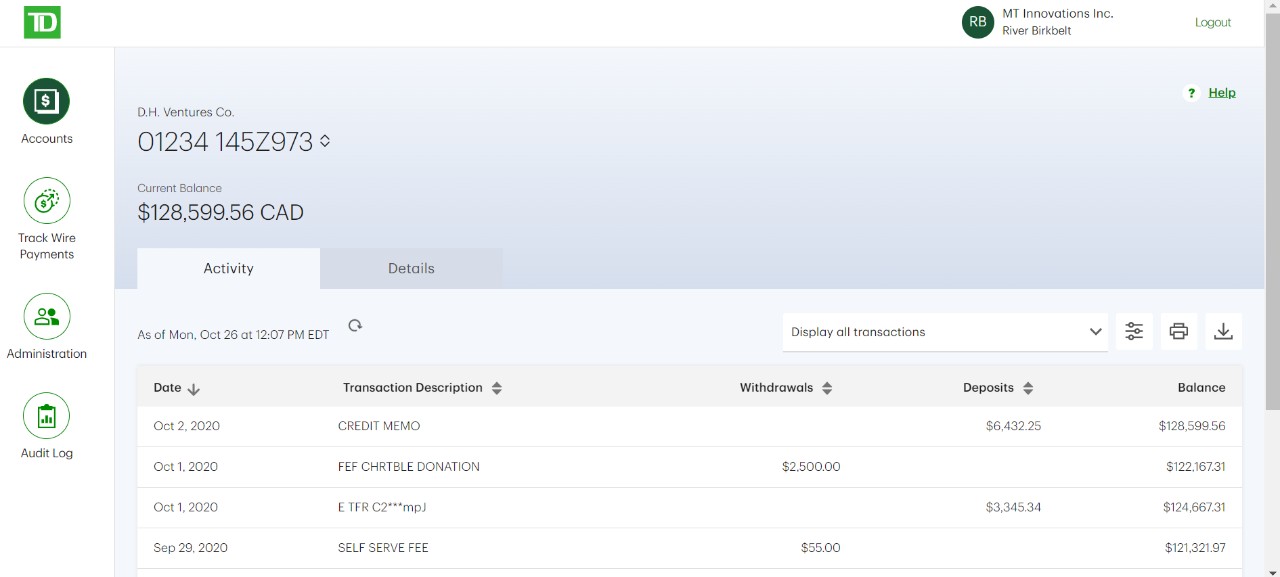Open Track Wire Payments

(x=47, y=201)
